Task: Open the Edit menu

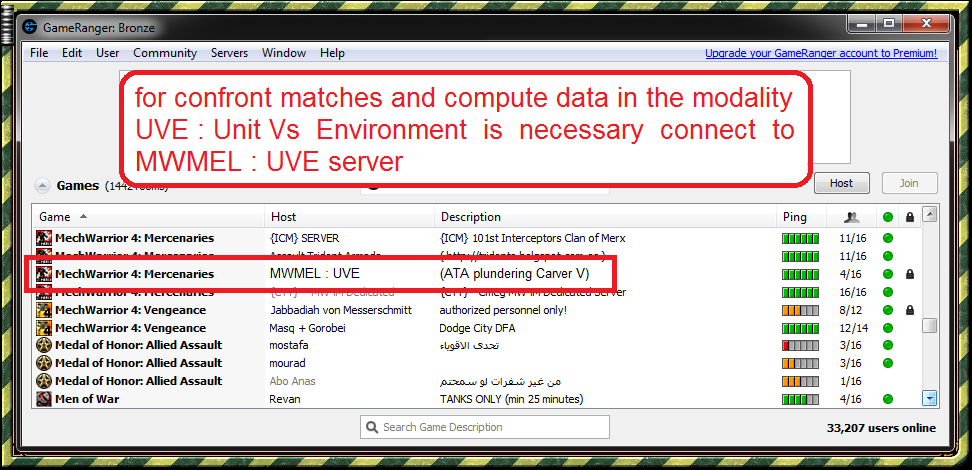Action: 72,53
